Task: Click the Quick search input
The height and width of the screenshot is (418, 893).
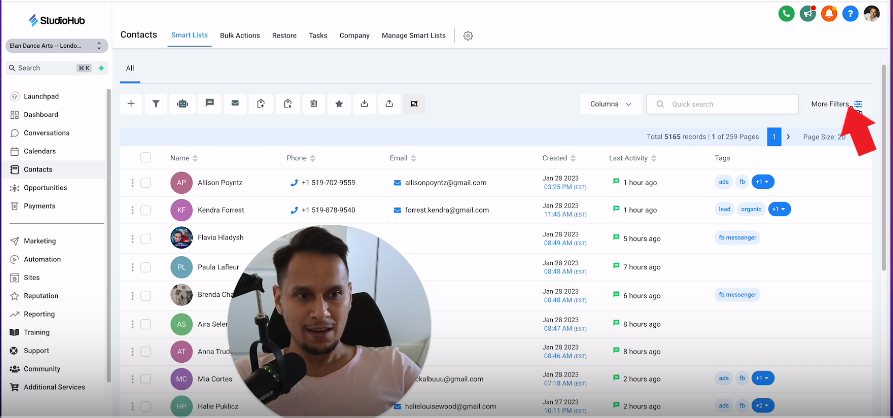Action: point(722,104)
